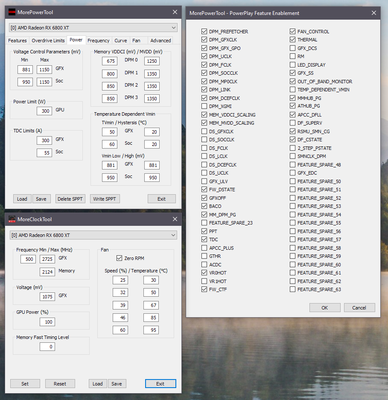This screenshot has width=388, height=400.
Task: Click Load in MorePowerTool
Action: (22, 199)
